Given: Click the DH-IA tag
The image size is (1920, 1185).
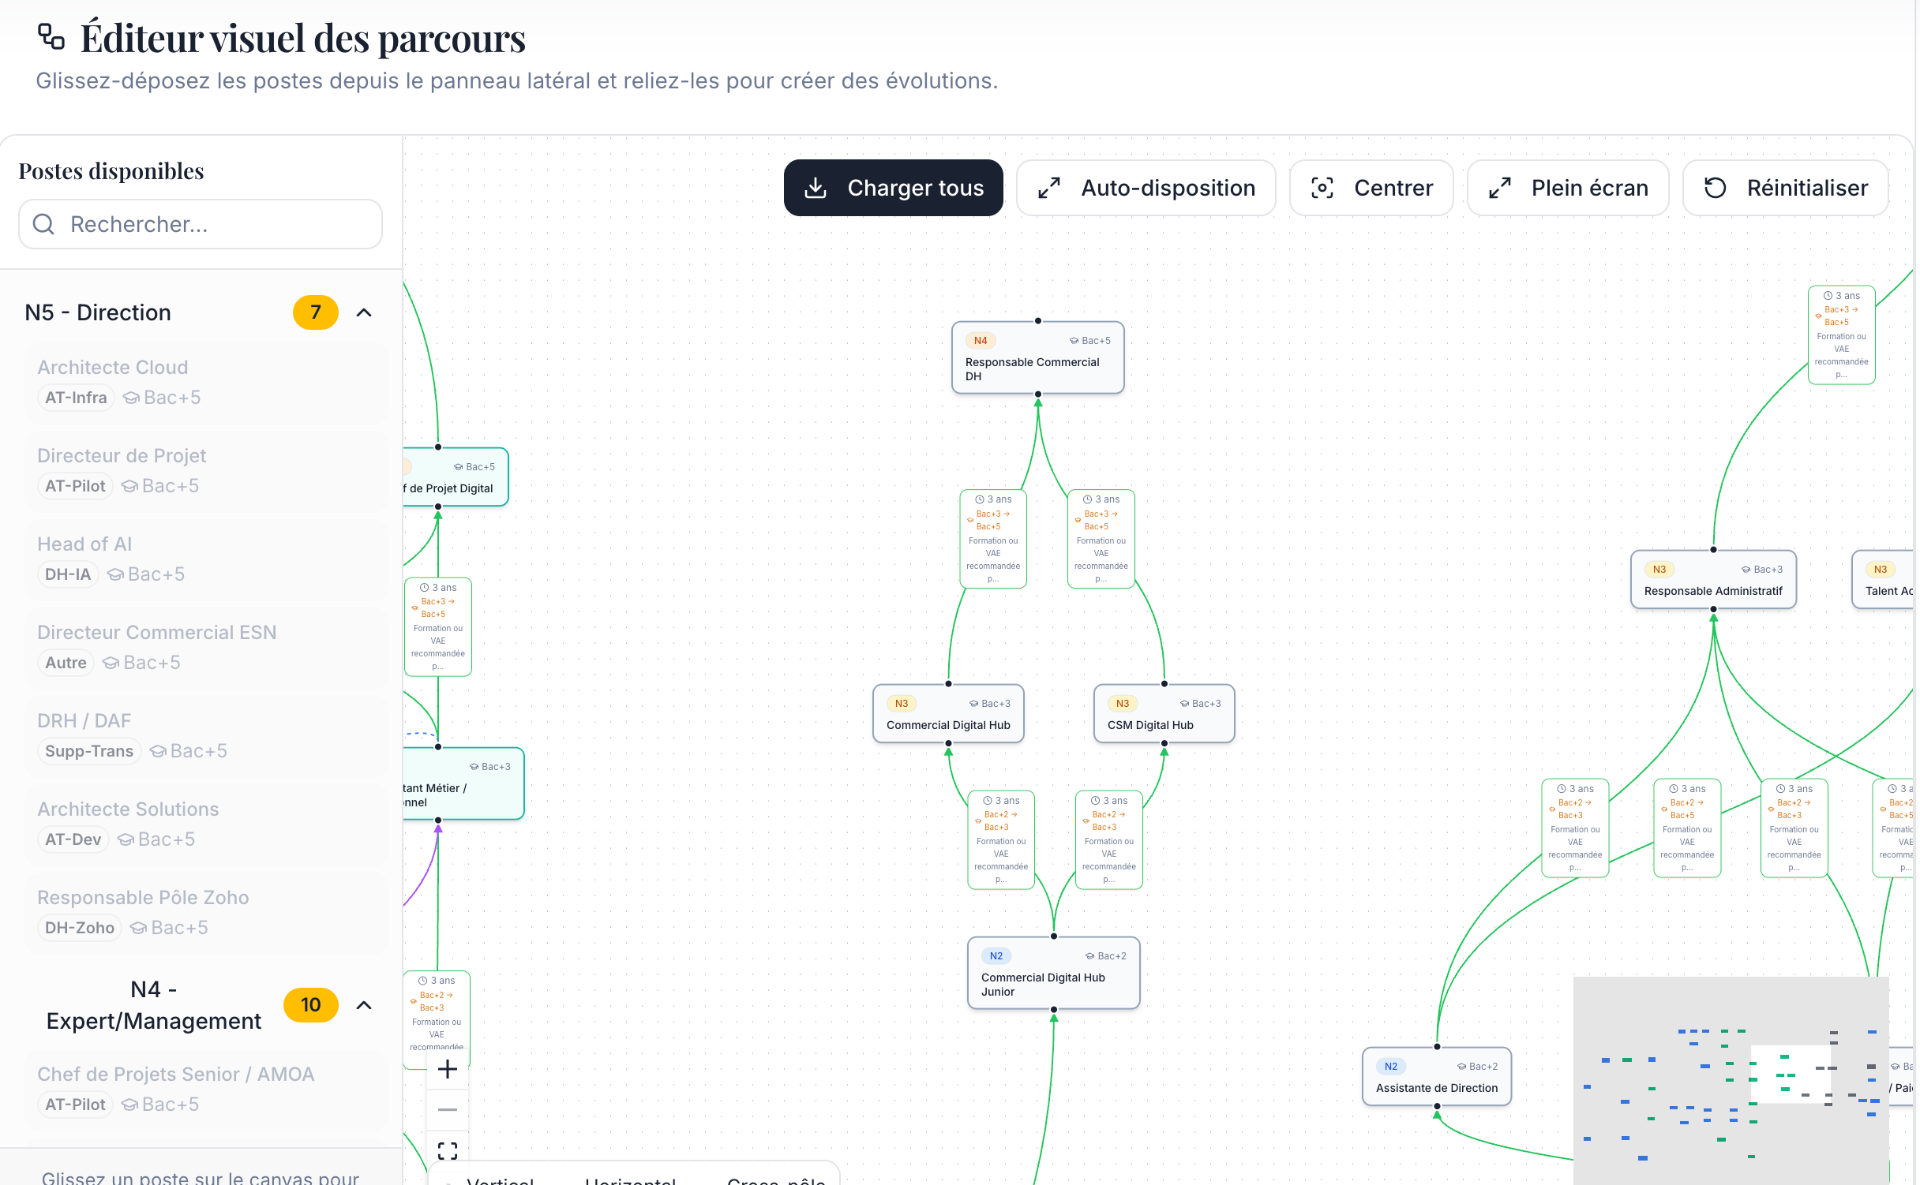Looking at the screenshot, I should (x=68, y=575).
